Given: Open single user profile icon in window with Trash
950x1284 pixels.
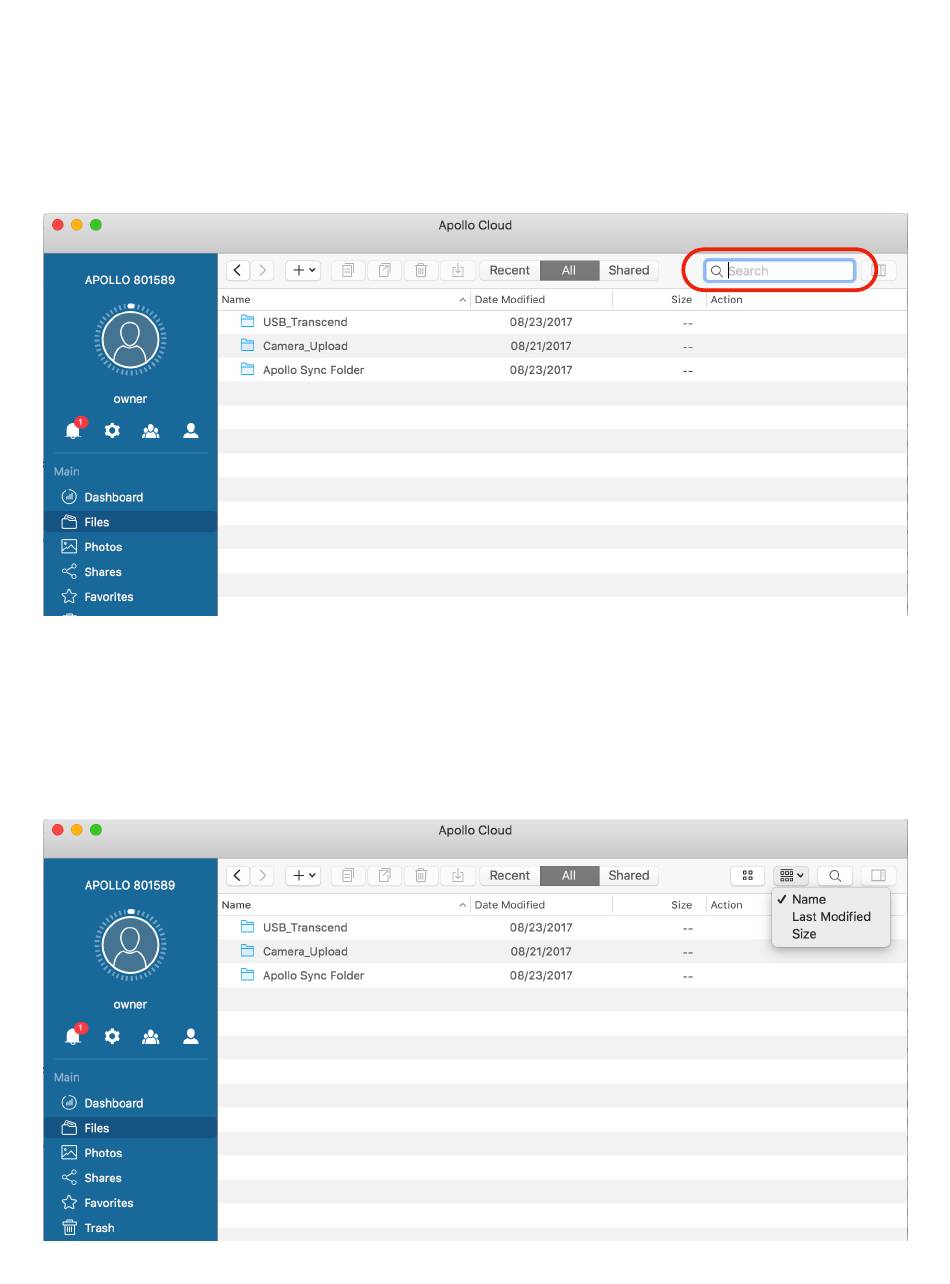Looking at the screenshot, I should 191,1037.
